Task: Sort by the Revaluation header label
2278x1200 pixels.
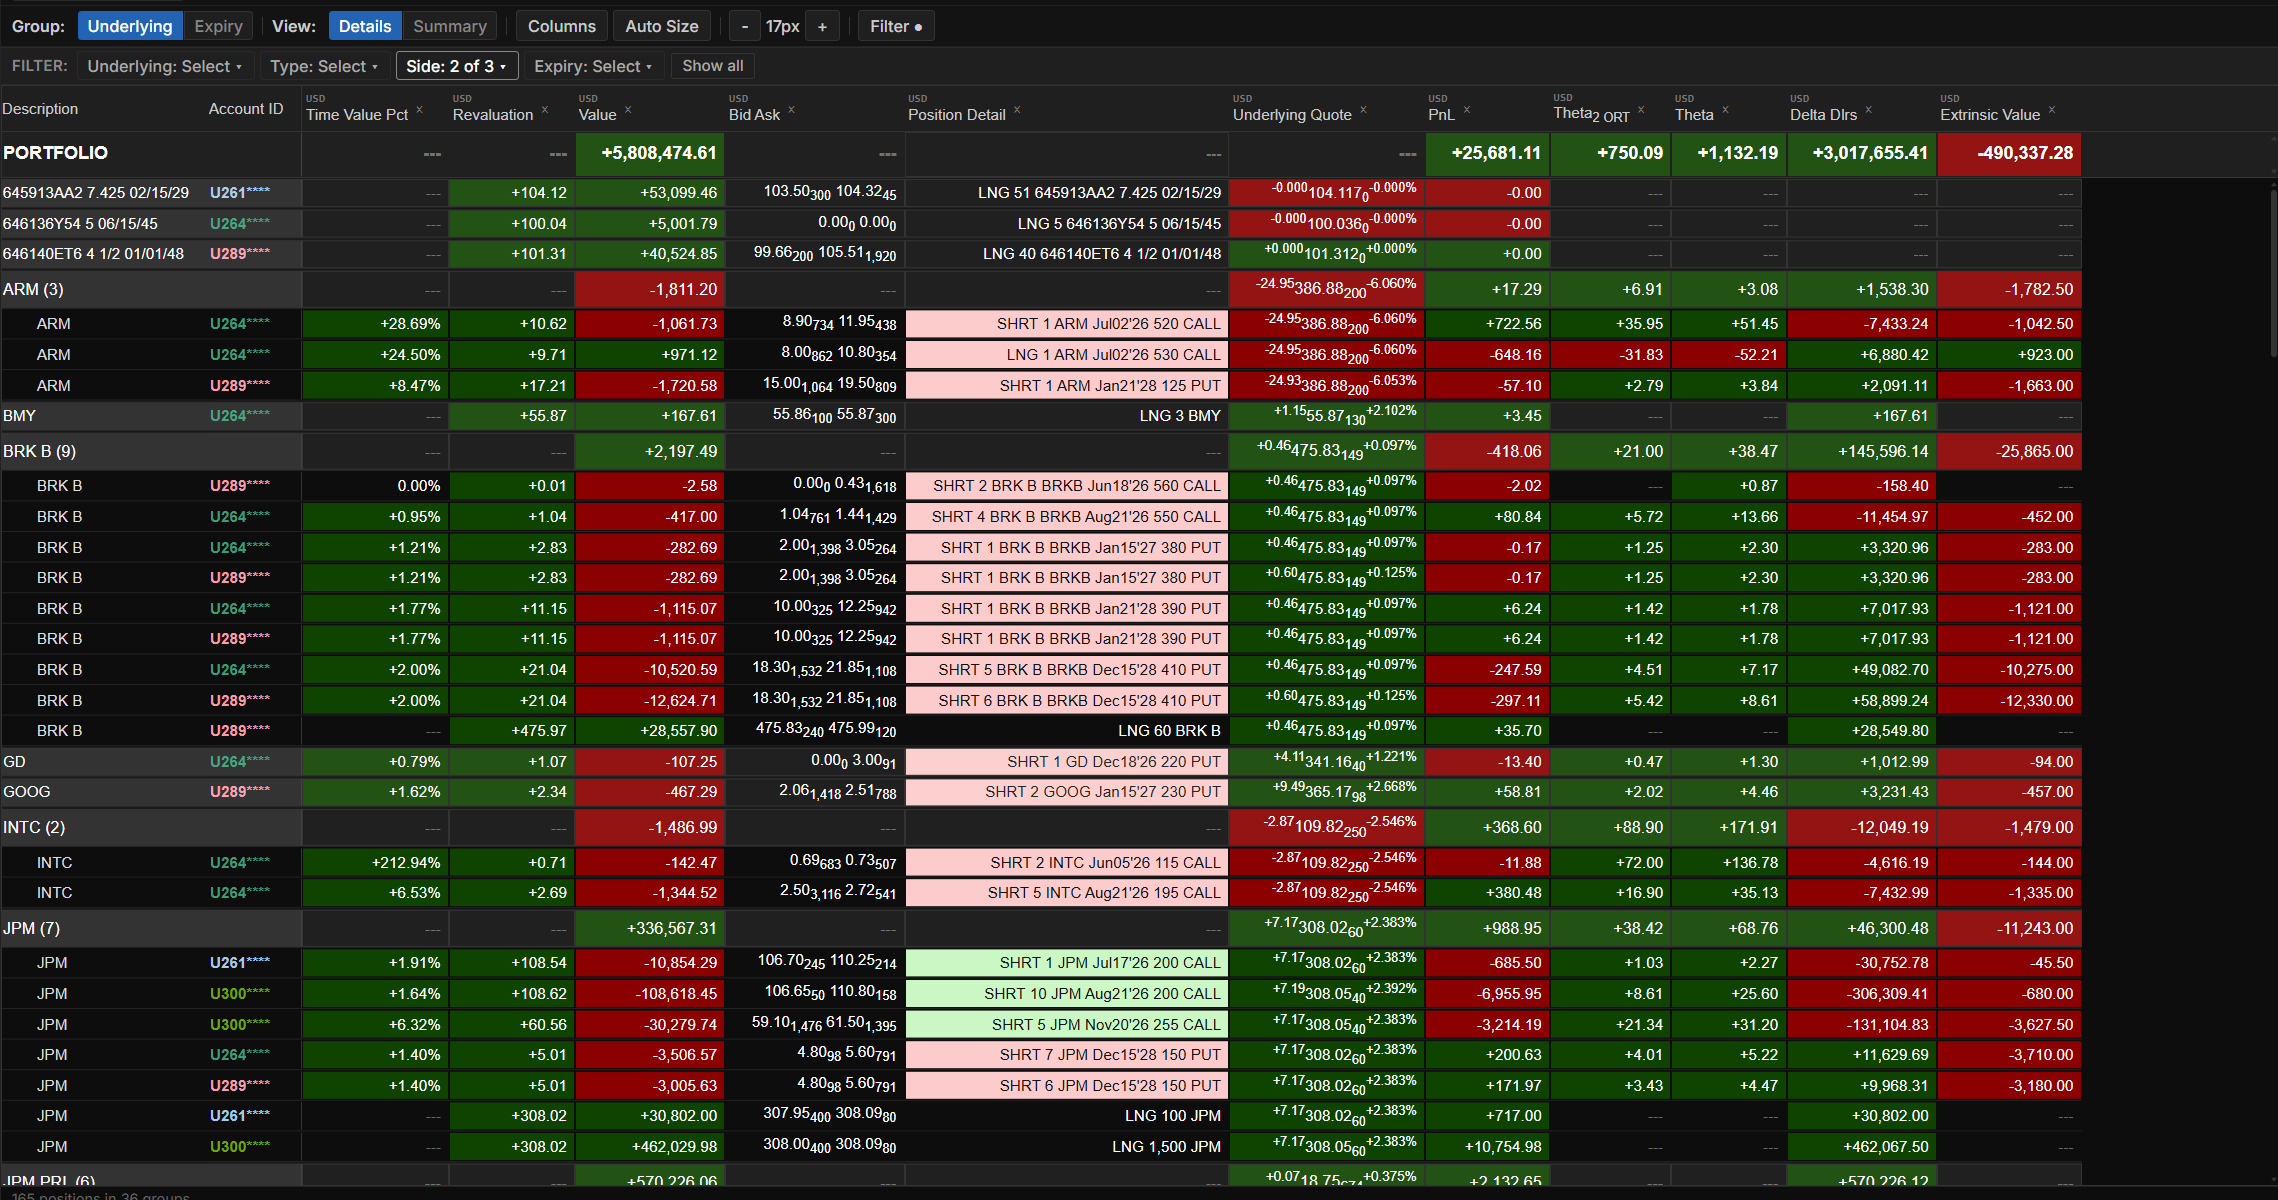Action: tap(493, 115)
